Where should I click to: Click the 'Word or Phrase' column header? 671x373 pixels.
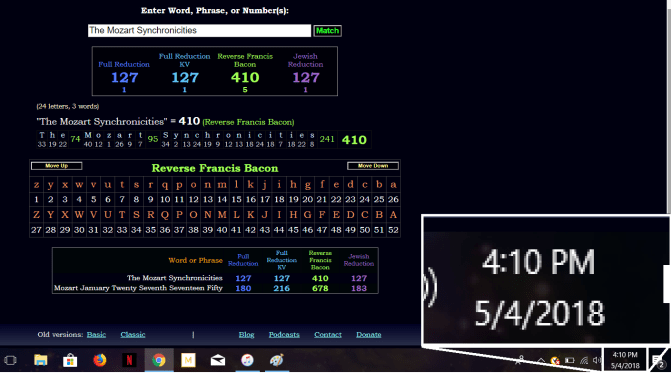coord(196,260)
